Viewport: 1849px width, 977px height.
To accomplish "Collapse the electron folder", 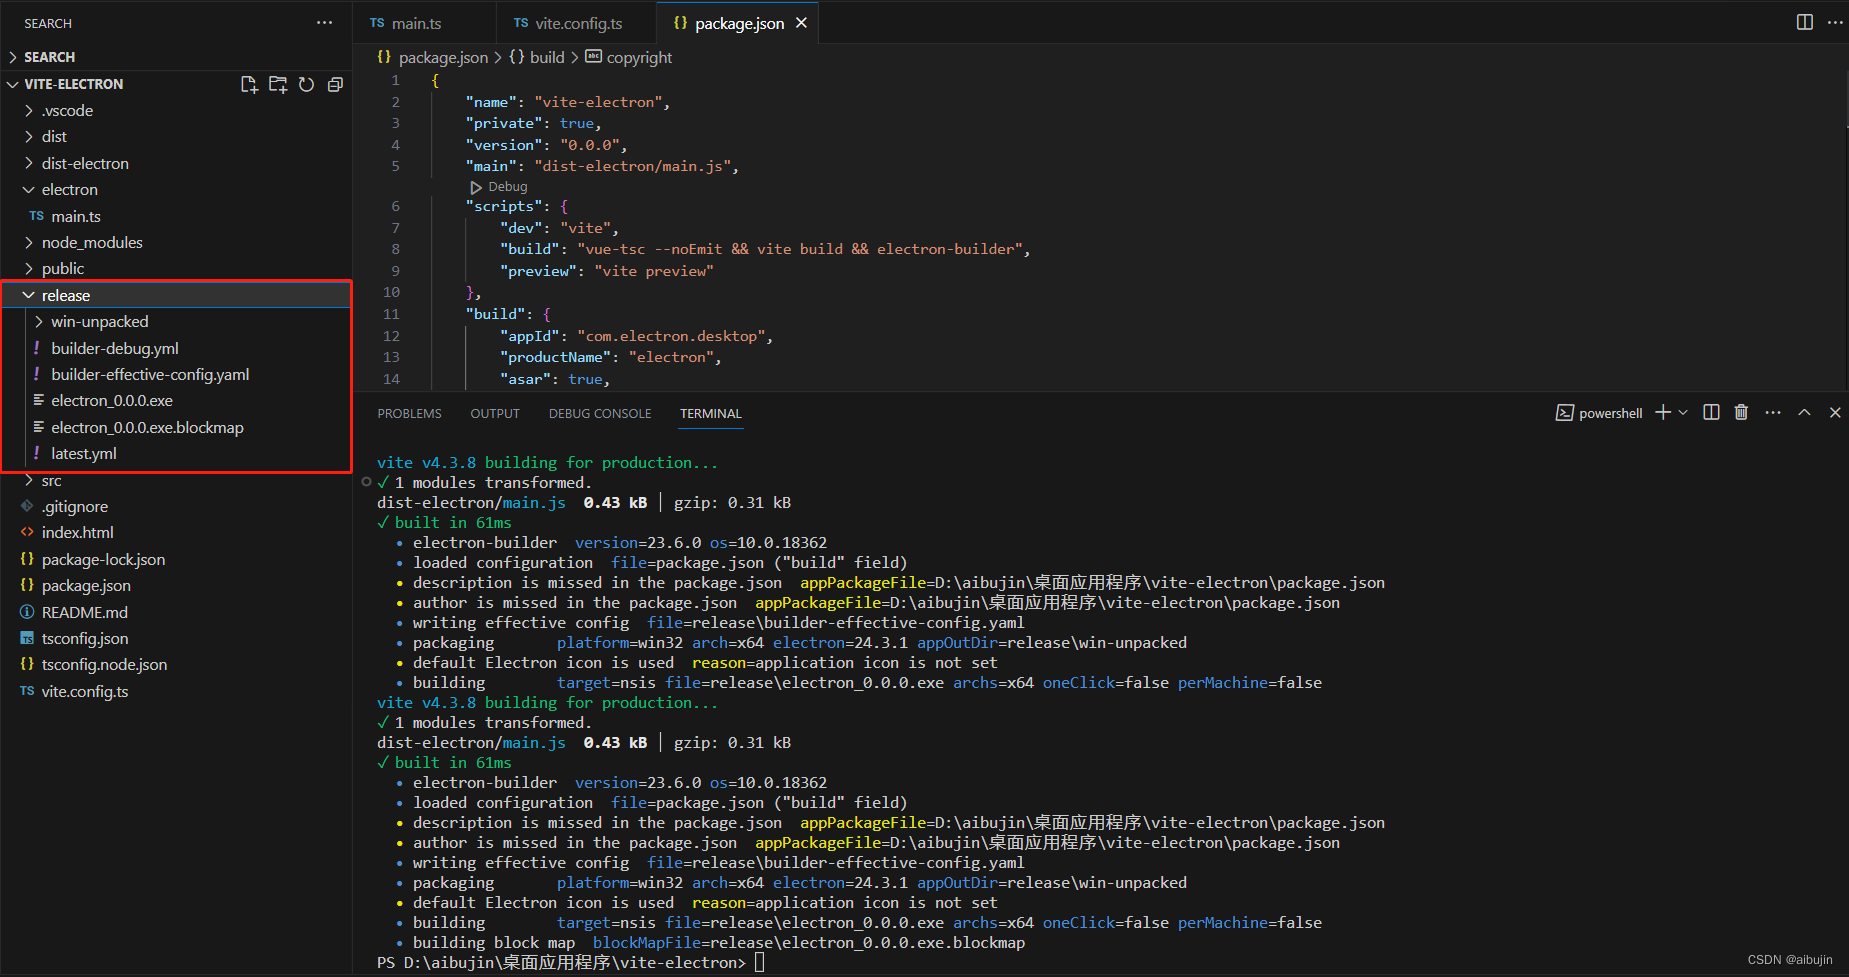I will coord(176,189).
